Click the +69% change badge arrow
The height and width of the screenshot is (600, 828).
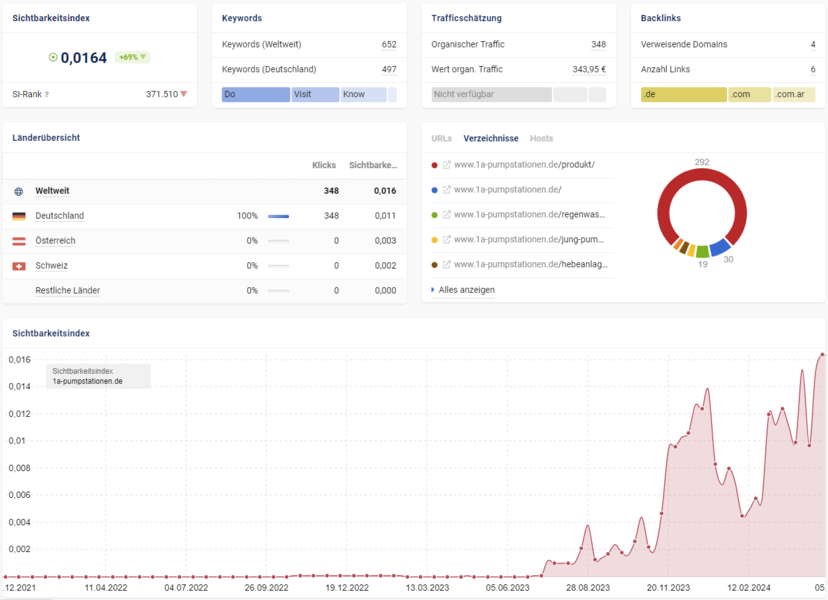143,57
